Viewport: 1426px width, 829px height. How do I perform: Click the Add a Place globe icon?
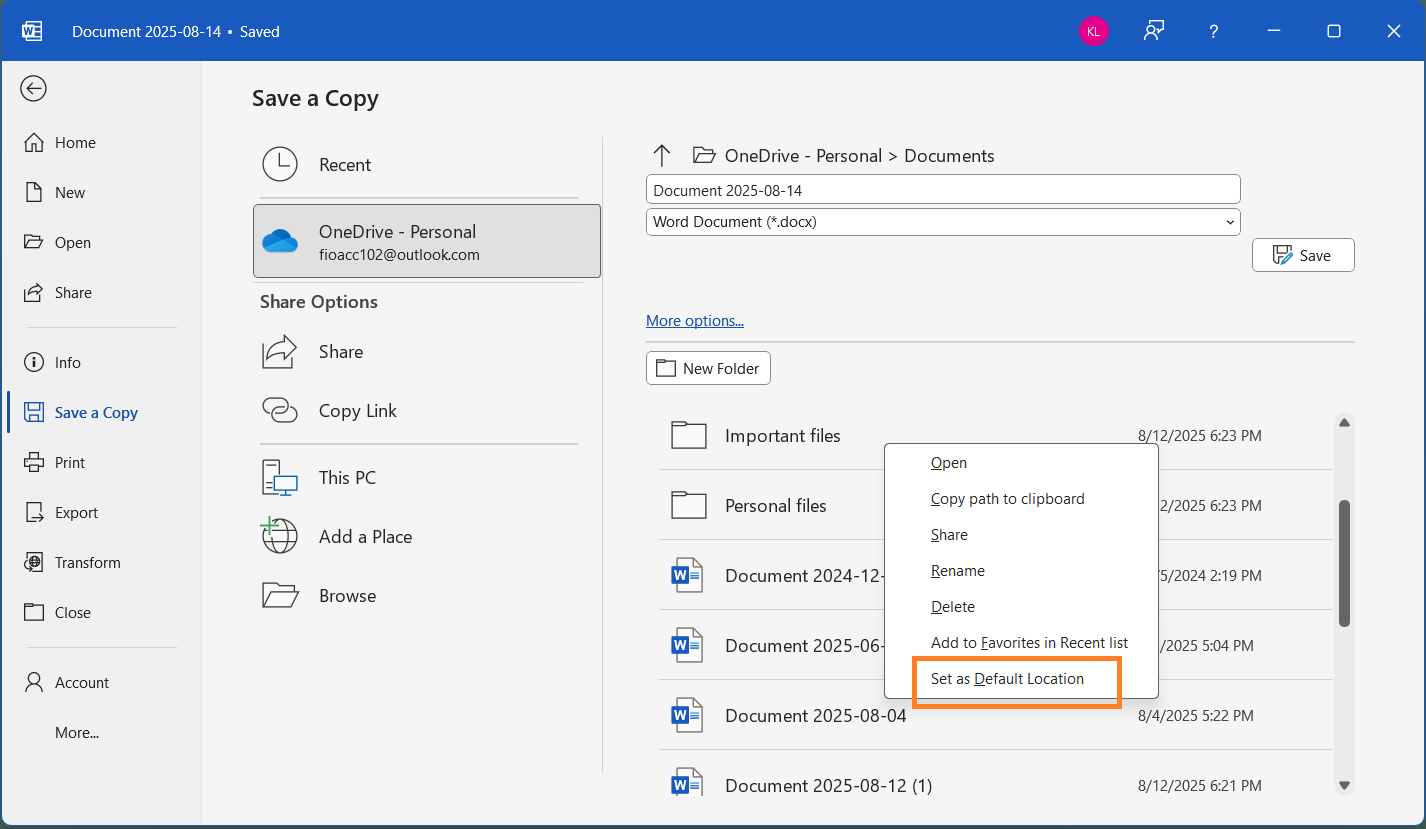point(278,536)
